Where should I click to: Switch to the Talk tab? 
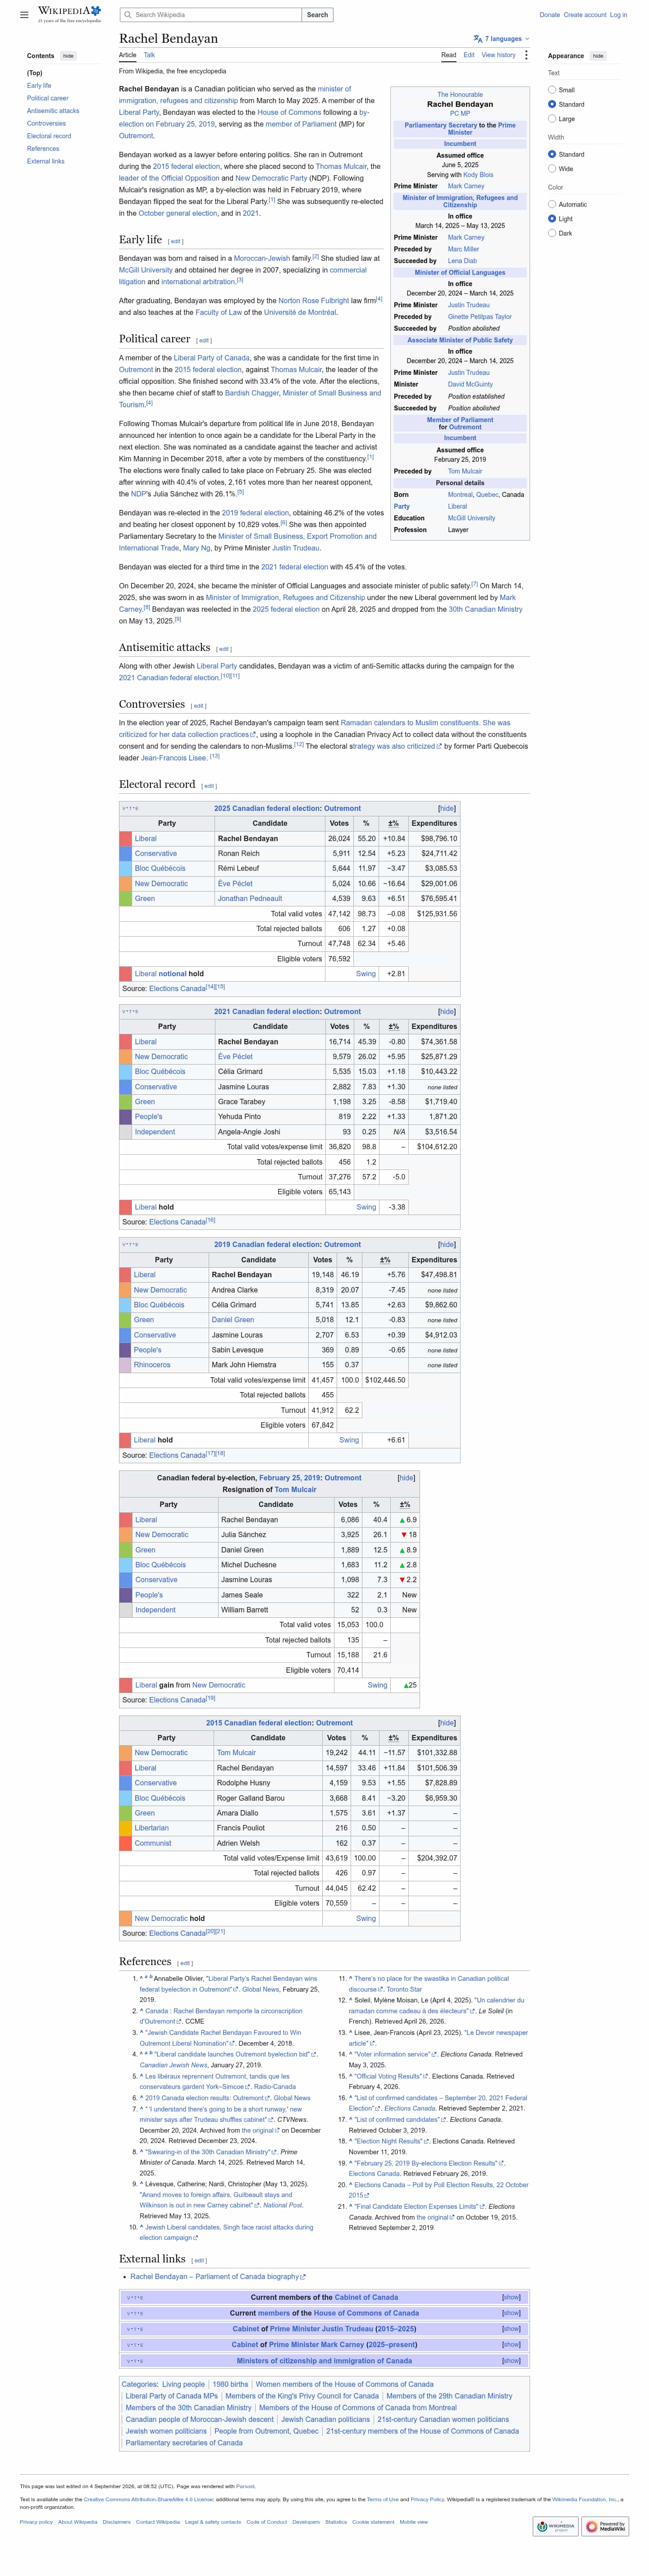pyautogui.click(x=149, y=55)
